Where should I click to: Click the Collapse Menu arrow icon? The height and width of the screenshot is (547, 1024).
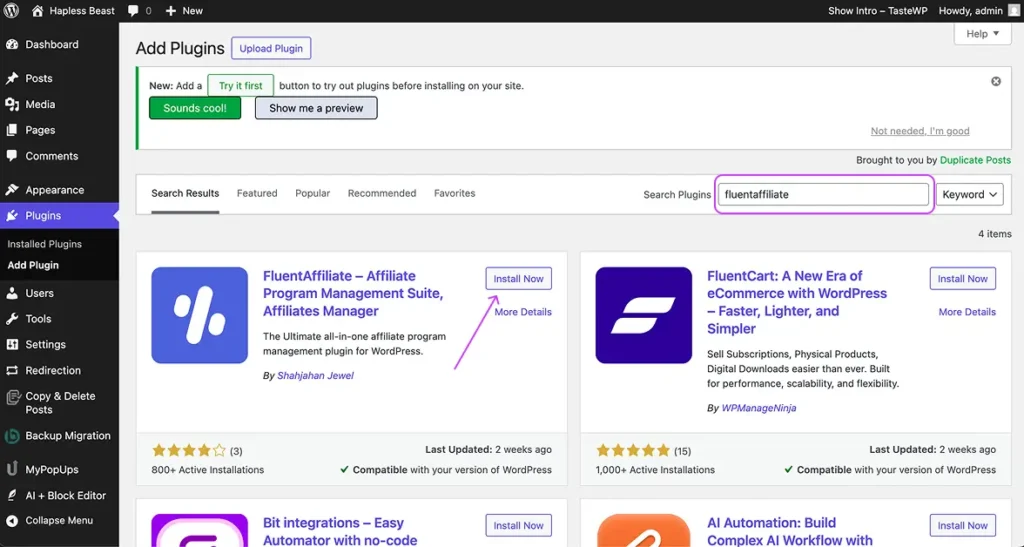tap(12, 520)
